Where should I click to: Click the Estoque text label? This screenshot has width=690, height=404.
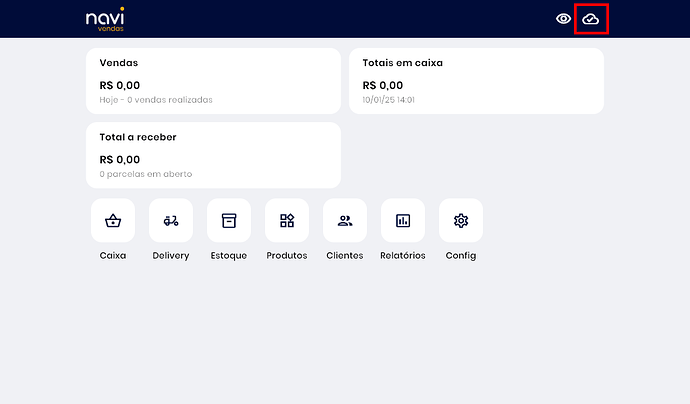pyautogui.click(x=229, y=256)
